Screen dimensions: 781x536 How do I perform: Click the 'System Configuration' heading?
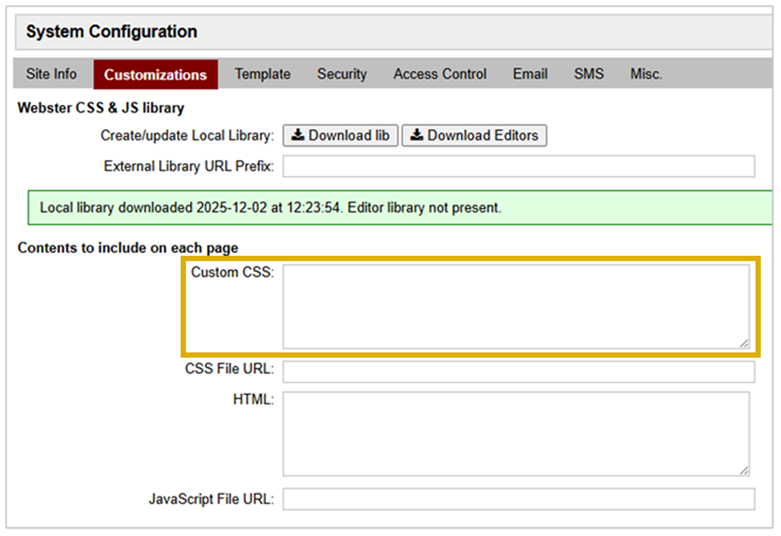pos(112,32)
